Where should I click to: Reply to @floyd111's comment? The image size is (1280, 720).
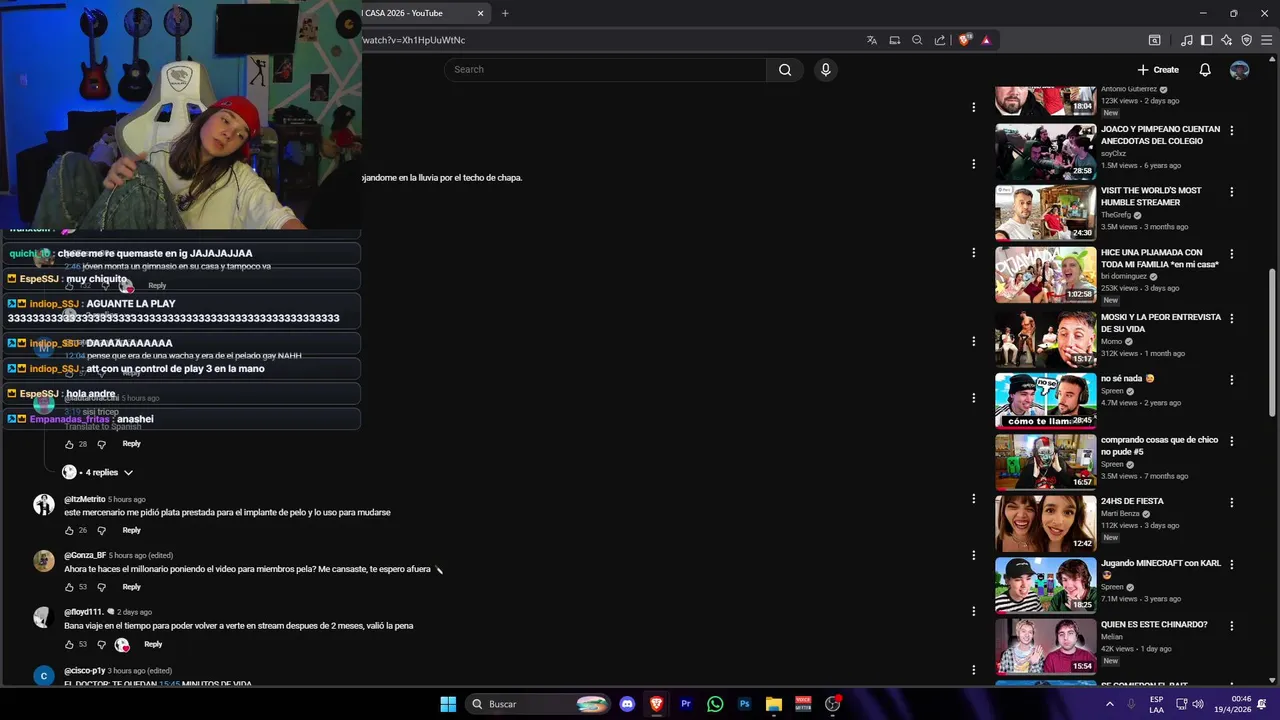pos(153,644)
